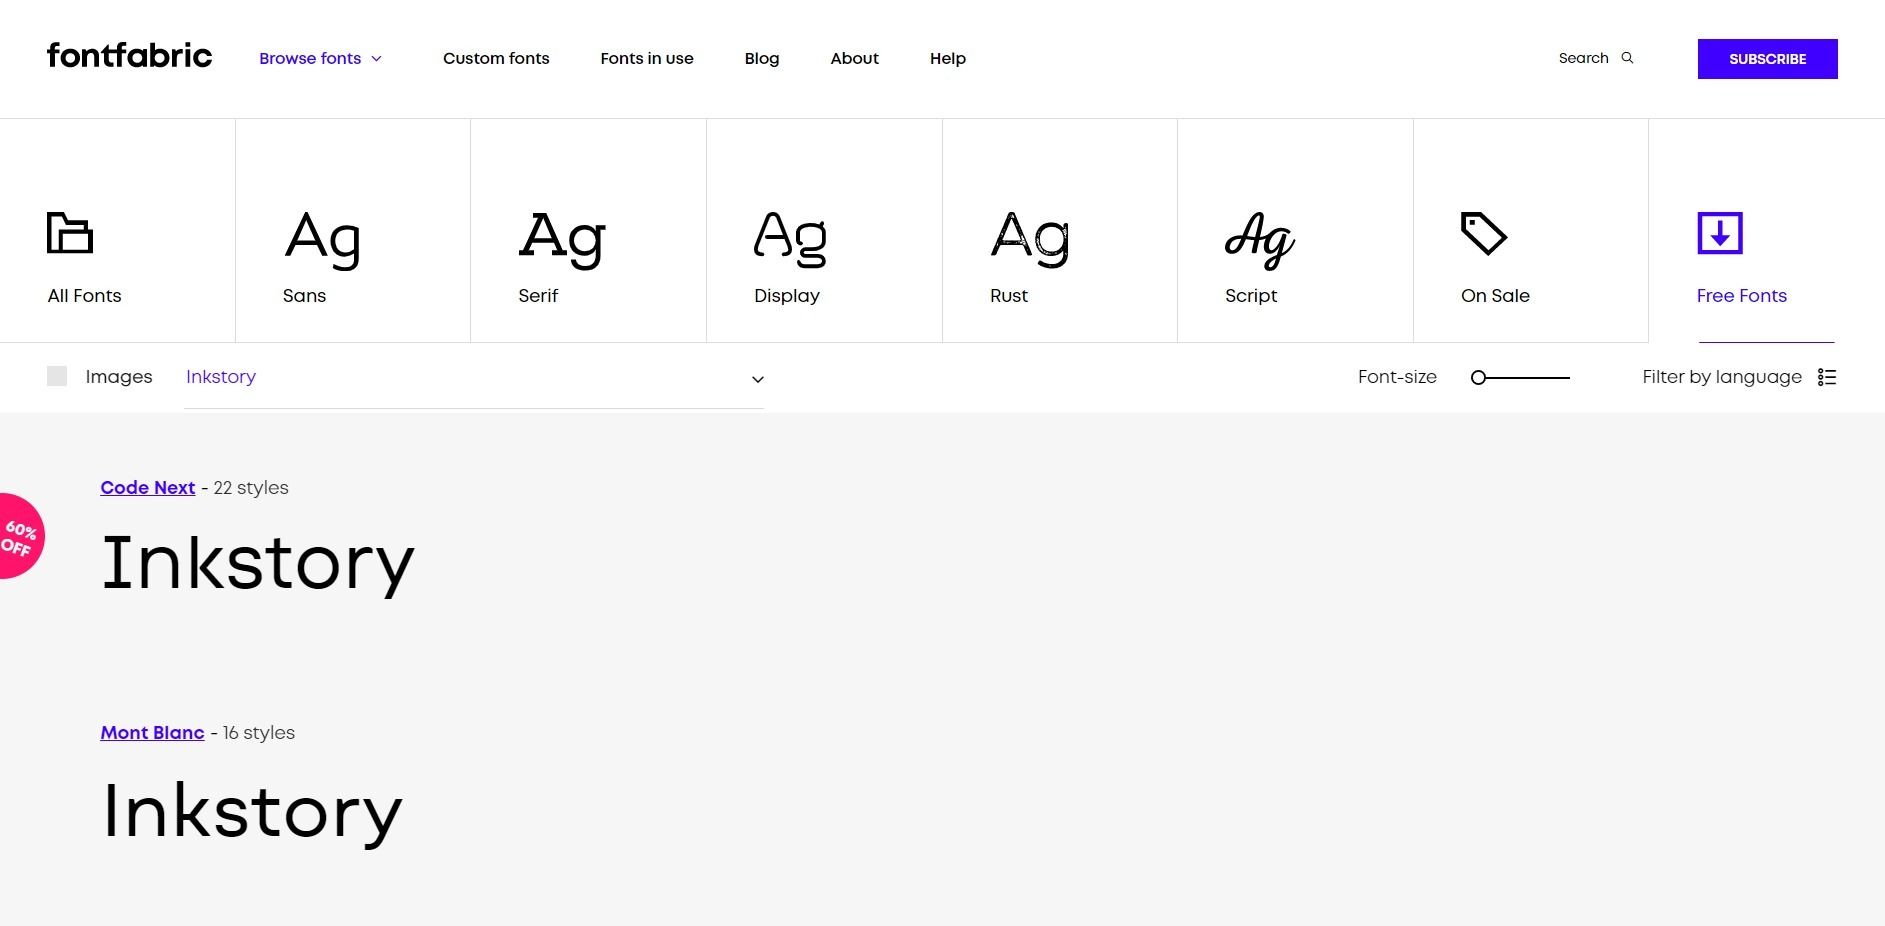Click the Free Fonts download icon
Image resolution: width=1885 pixels, height=926 pixels.
[x=1720, y=233]
